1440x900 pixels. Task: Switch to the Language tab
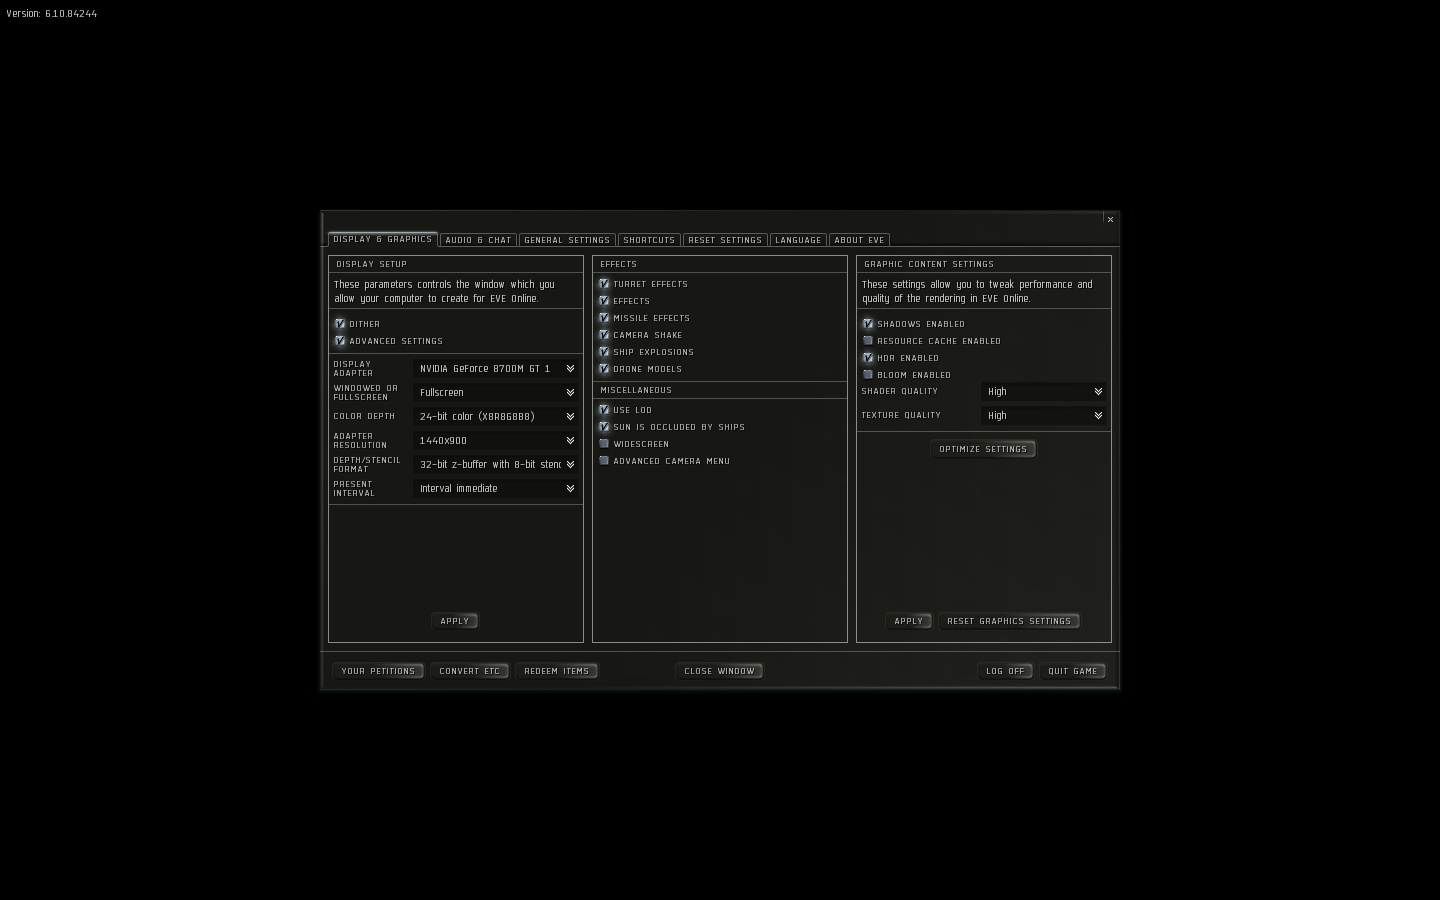point(798,240)
